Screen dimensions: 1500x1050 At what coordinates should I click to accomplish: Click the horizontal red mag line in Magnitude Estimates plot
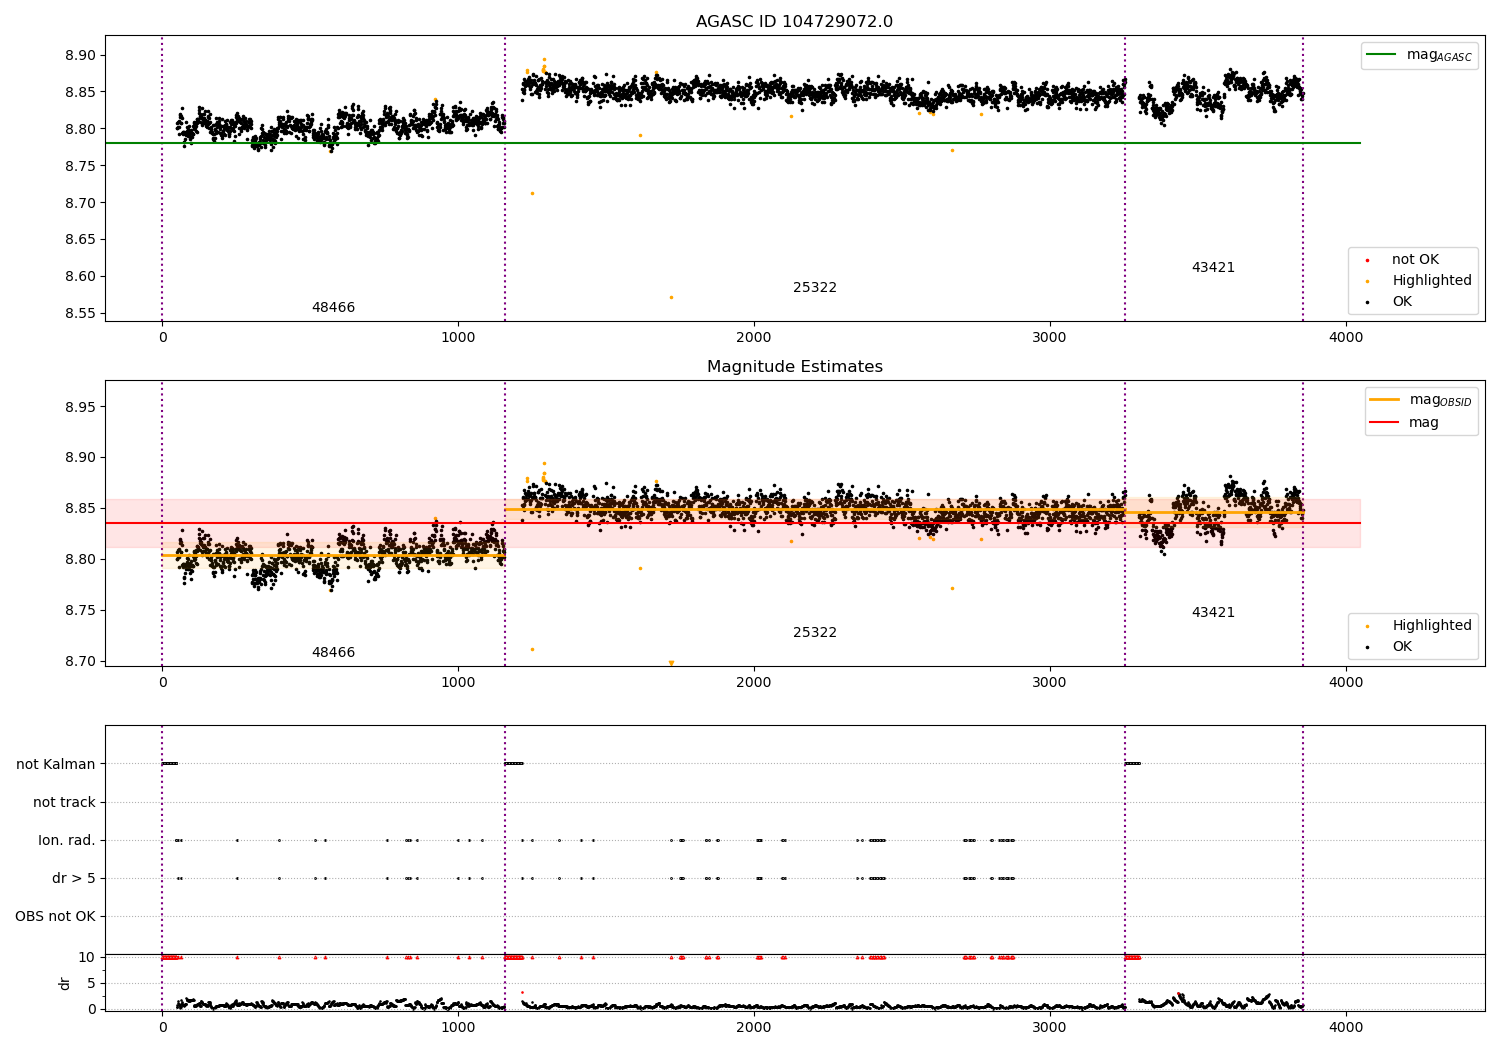tap(733, 523)
